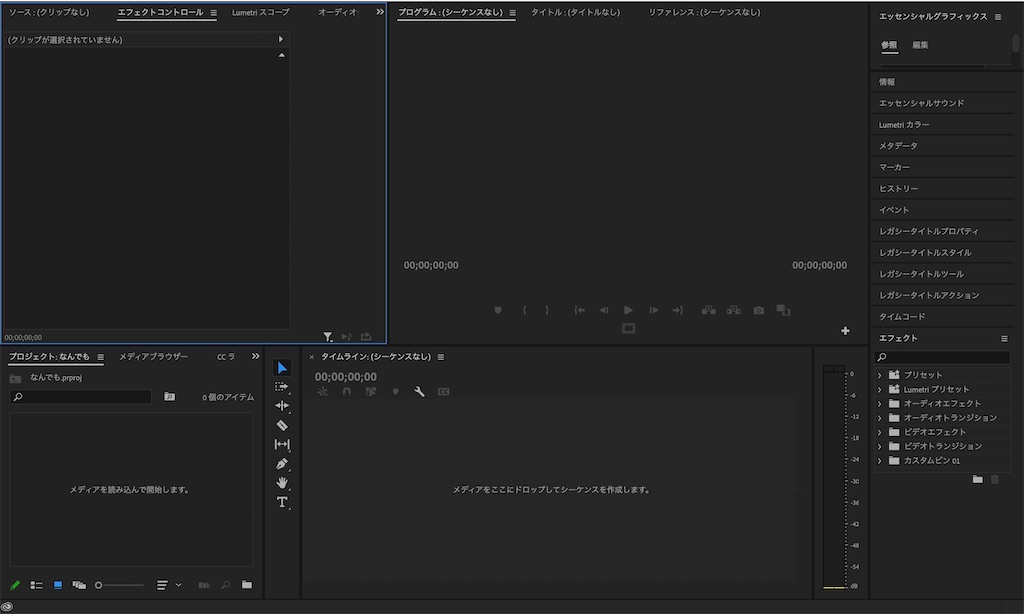Open the Button Editor plus icon
This screenshot has height=614, width=1024.
pyautogui.click(x=845, y=331)
